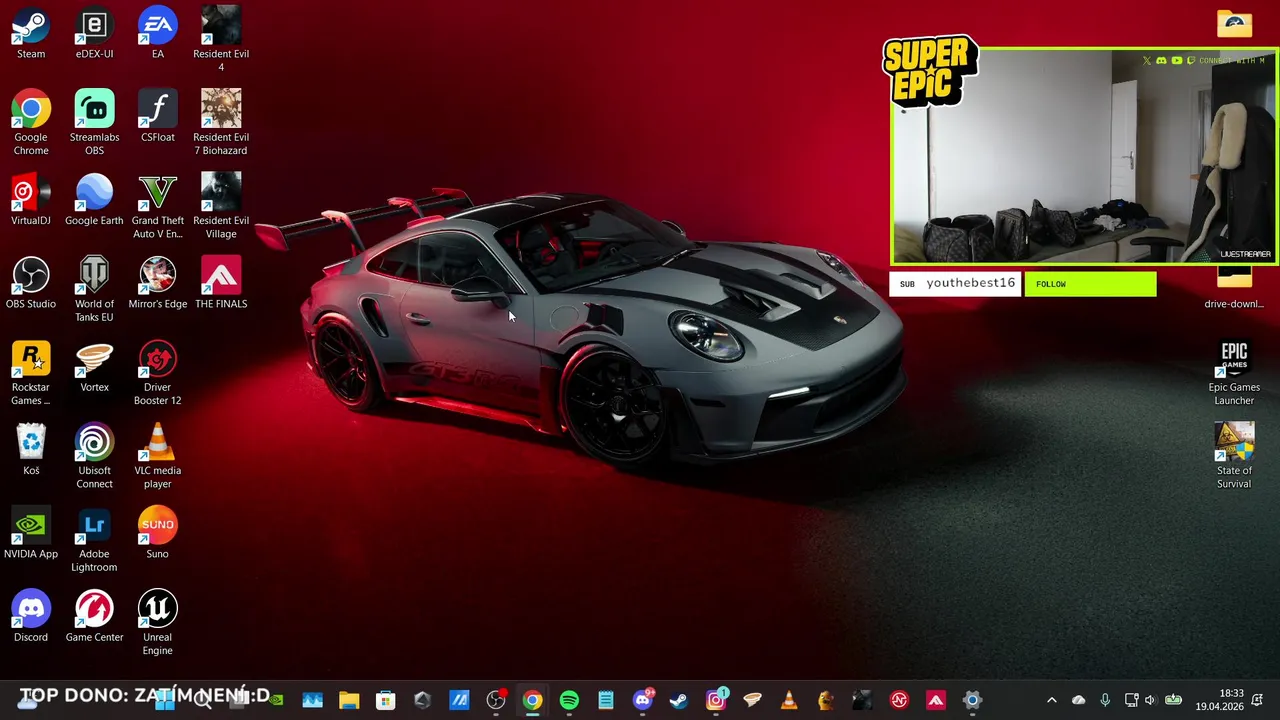Open VLC cone icon on the taskbar
The height and width of the screenshot is (720, 1280).
(x=789, y=700)
